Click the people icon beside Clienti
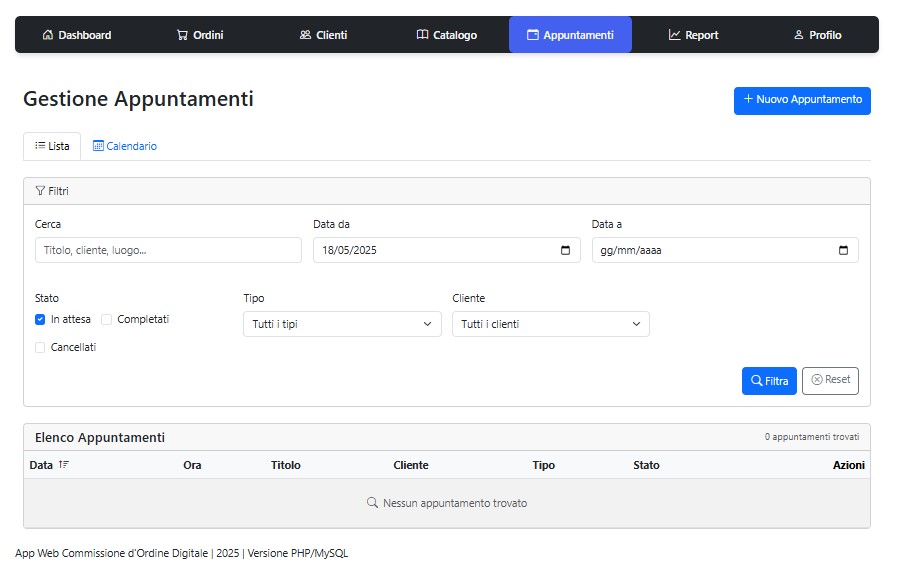 click(305, 35)
